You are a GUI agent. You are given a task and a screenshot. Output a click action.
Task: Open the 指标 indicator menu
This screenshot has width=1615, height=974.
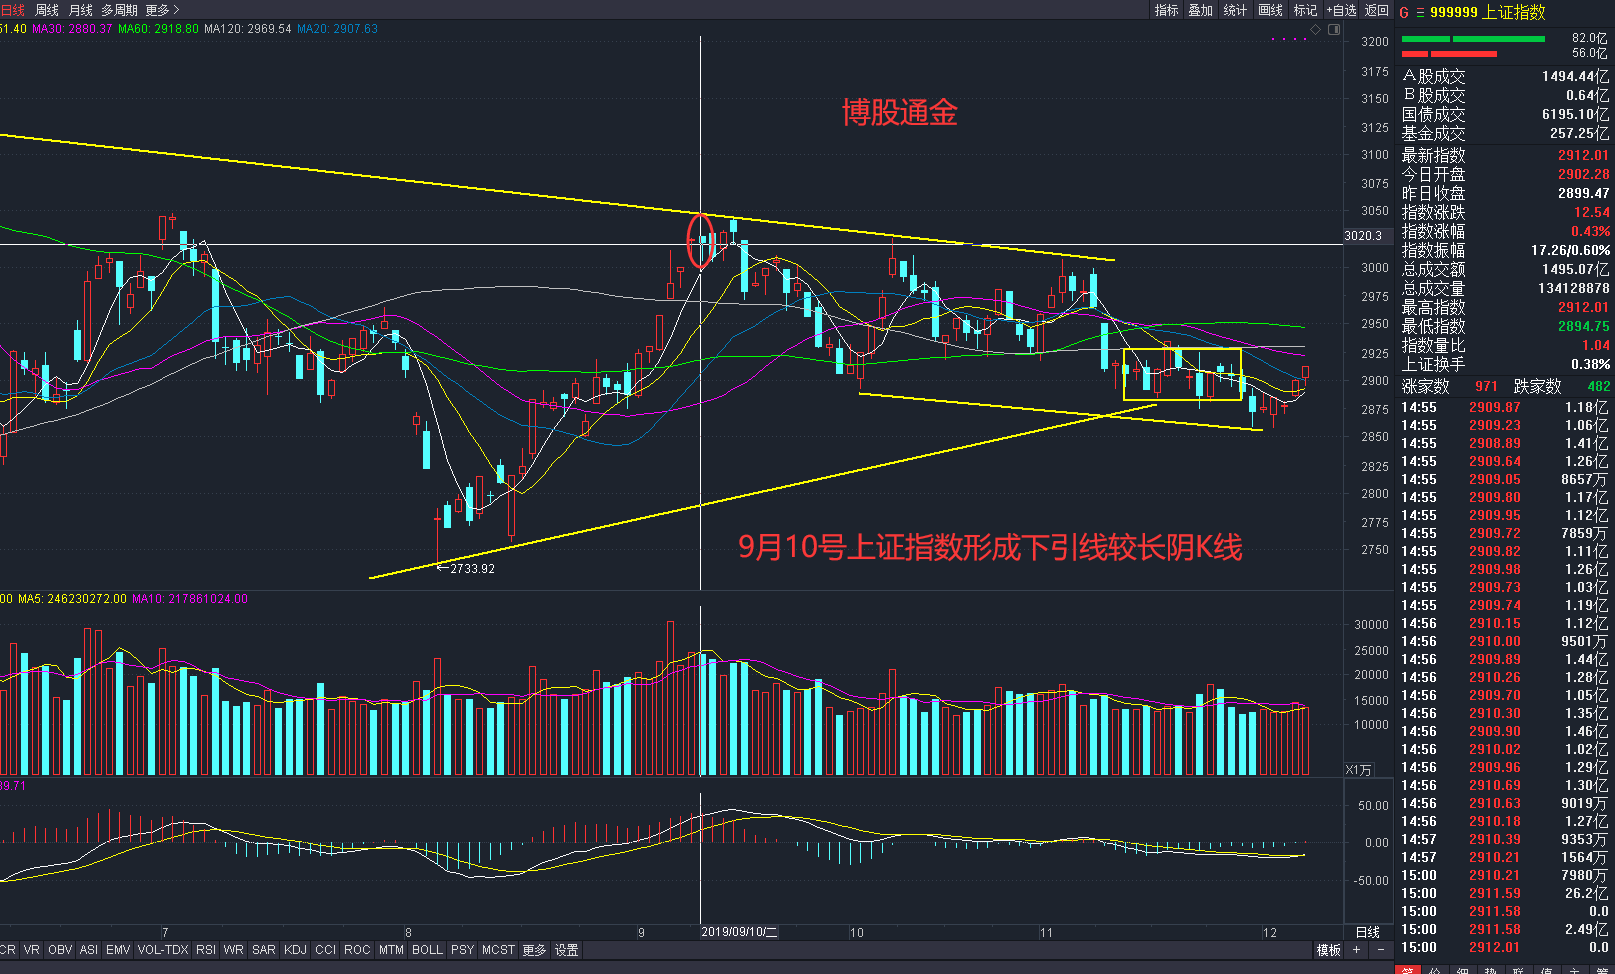[x=1167, y=10]
